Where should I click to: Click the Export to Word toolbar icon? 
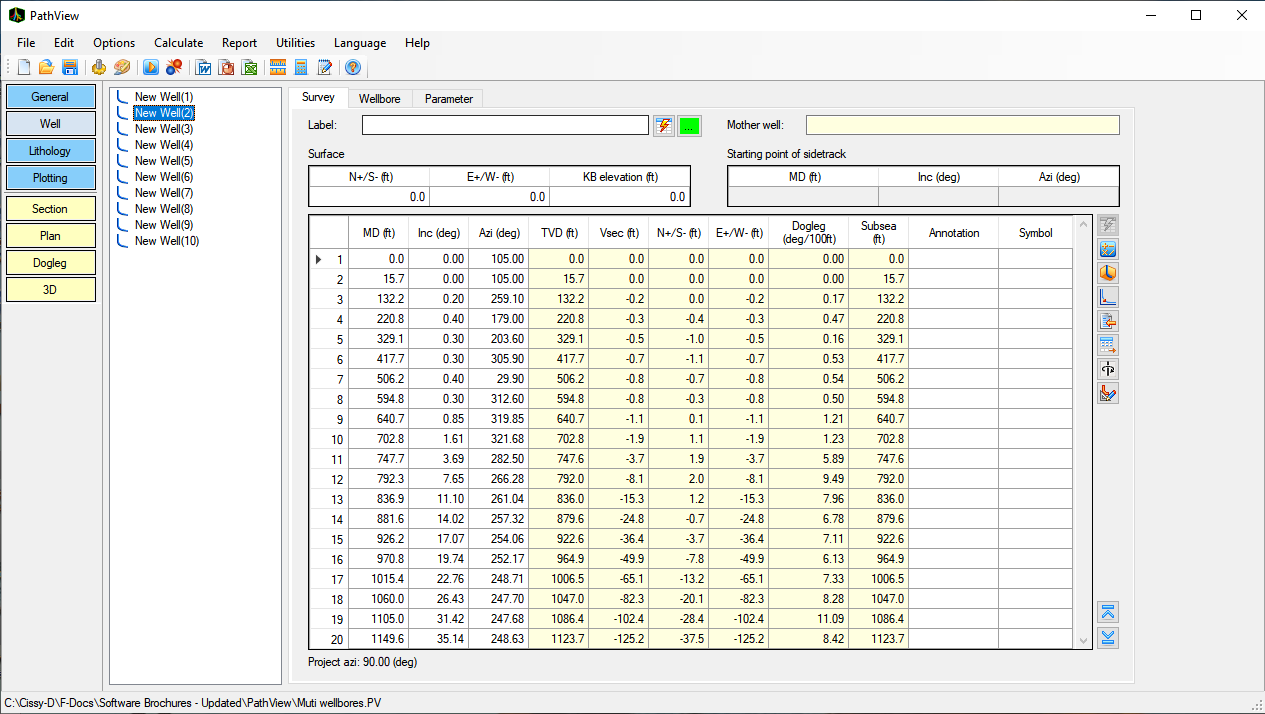[x=204, y=68]
